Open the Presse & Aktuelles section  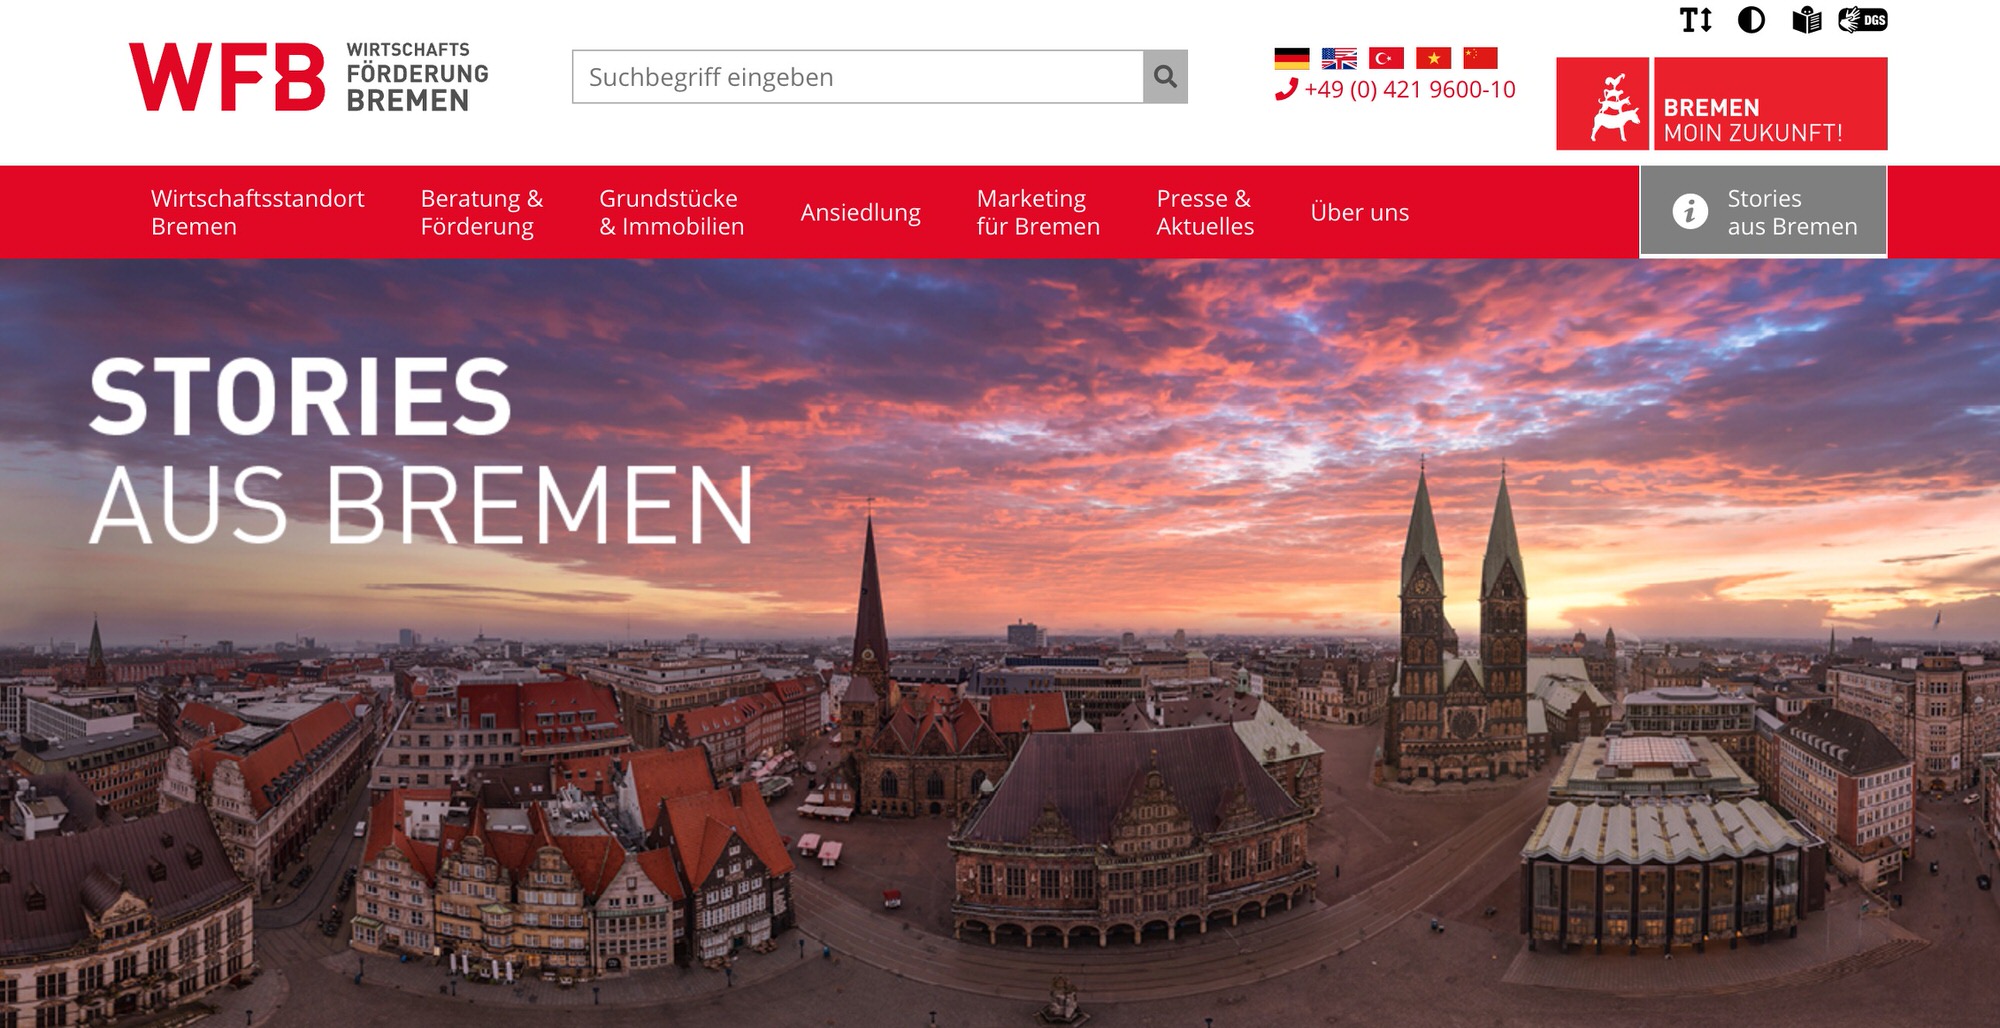tap(1205, 211)
